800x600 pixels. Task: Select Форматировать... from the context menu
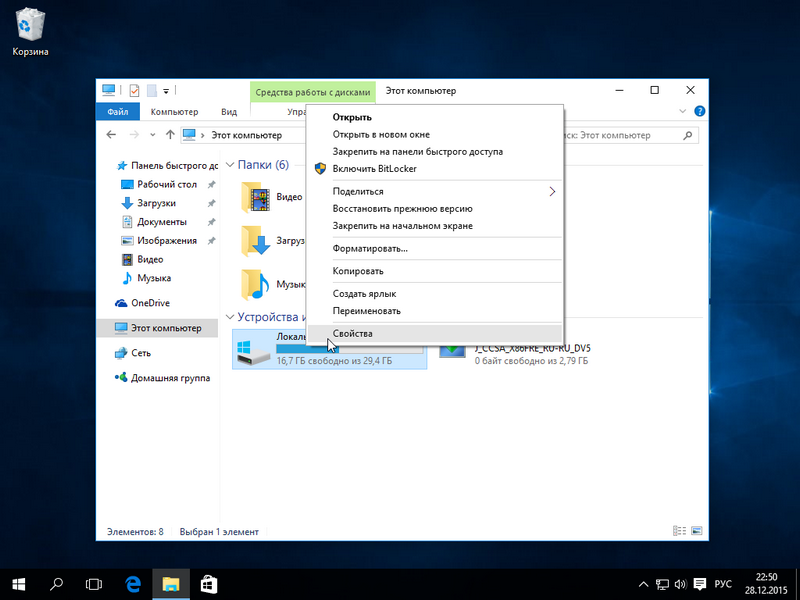tap(370, 248)
